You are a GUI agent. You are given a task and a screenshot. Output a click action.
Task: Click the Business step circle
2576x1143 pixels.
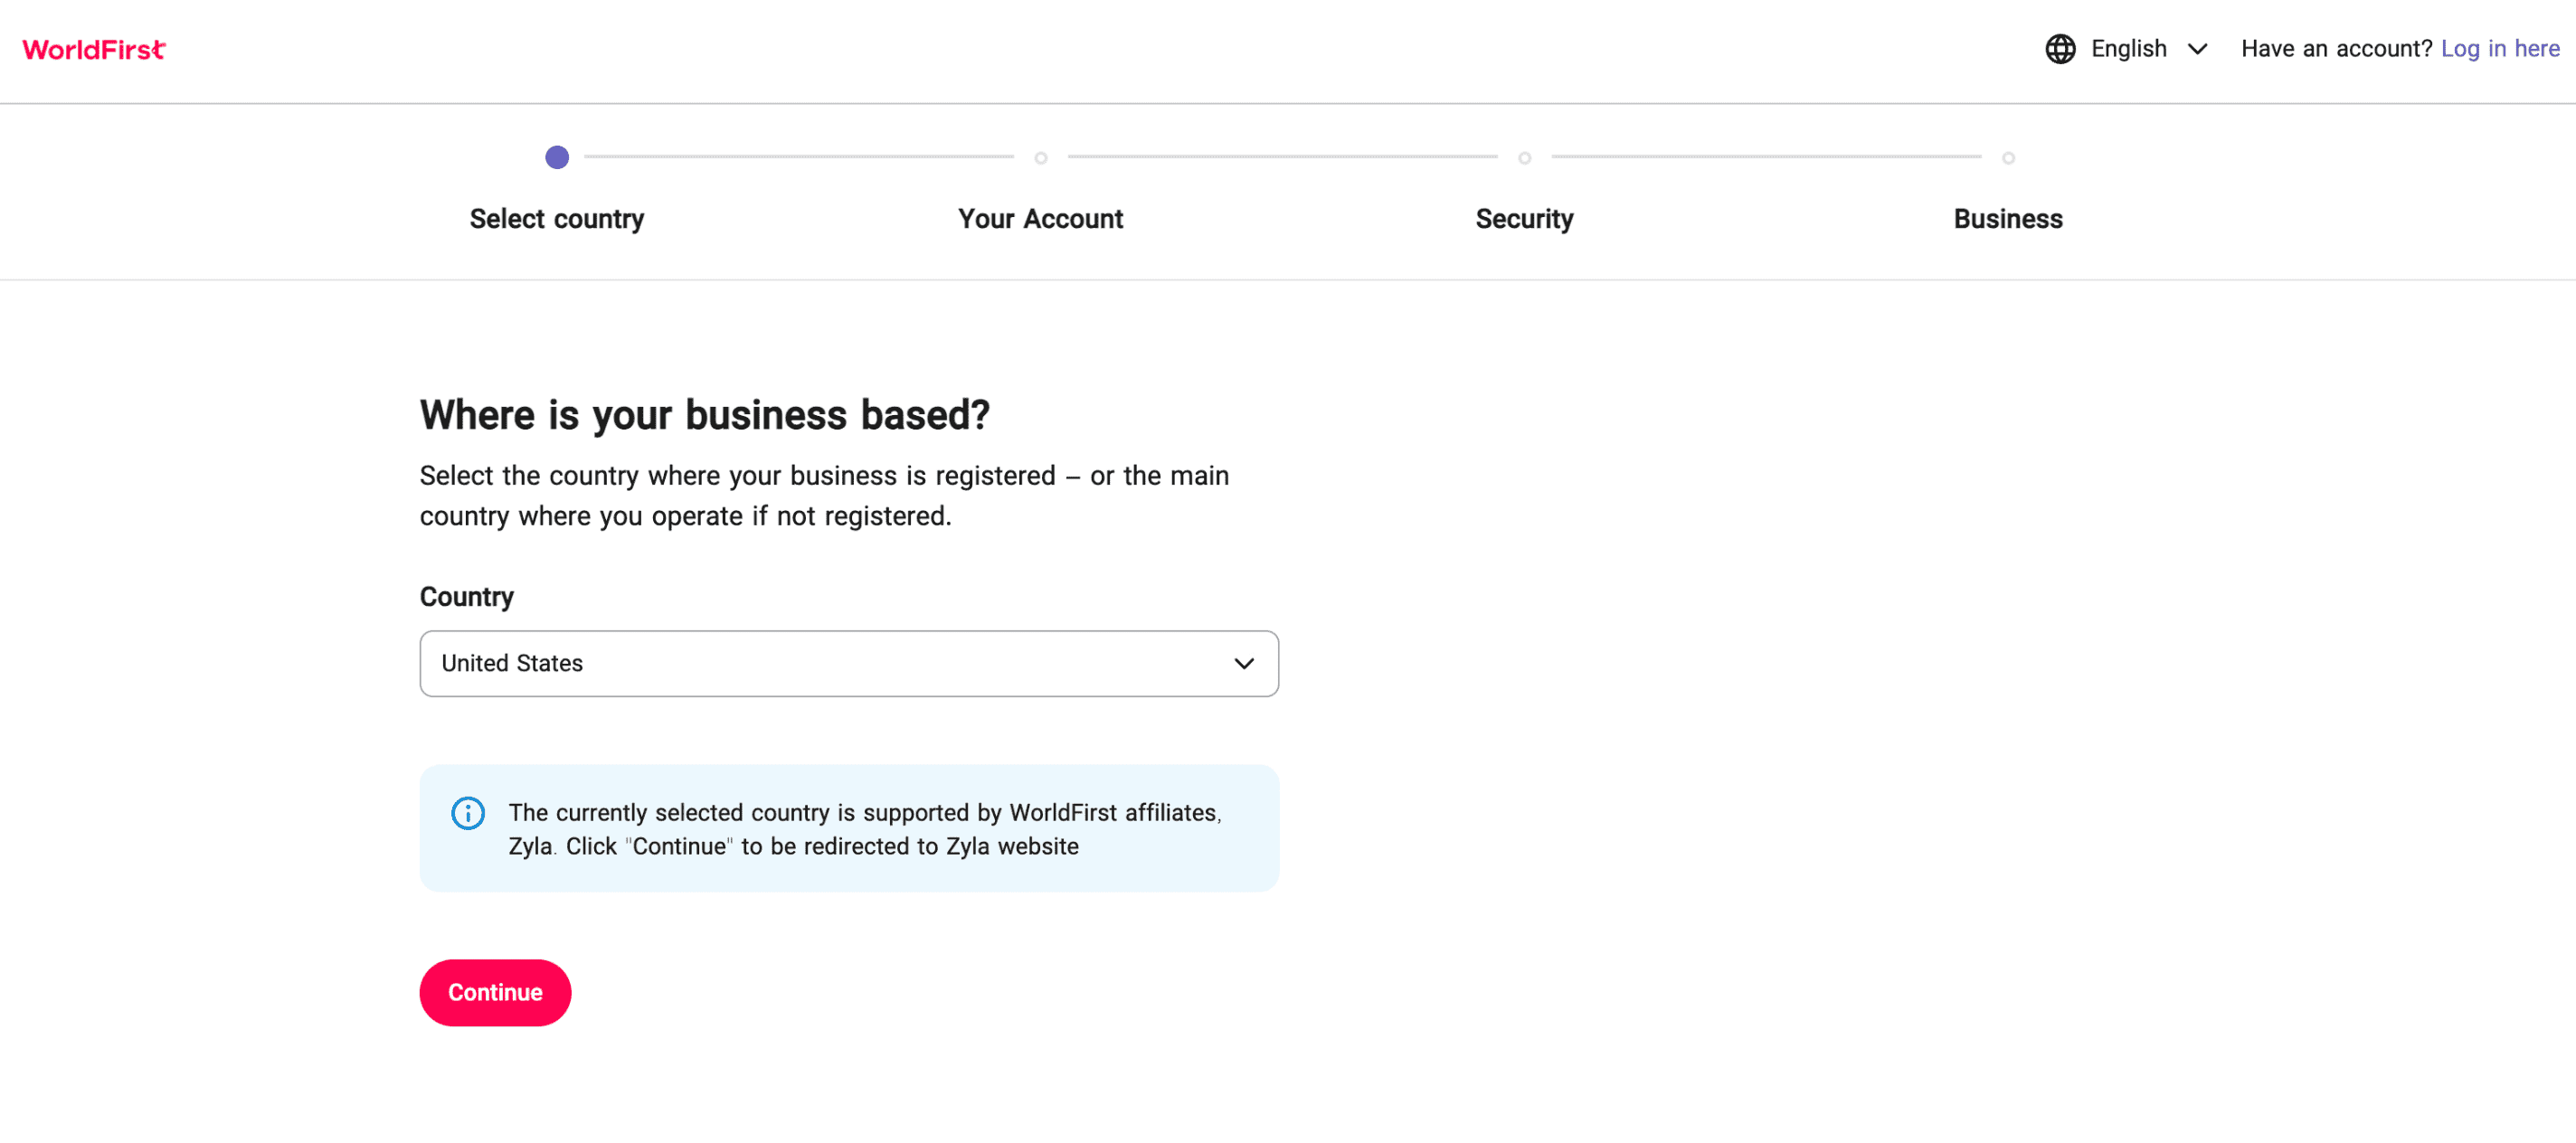point(2007,158)
